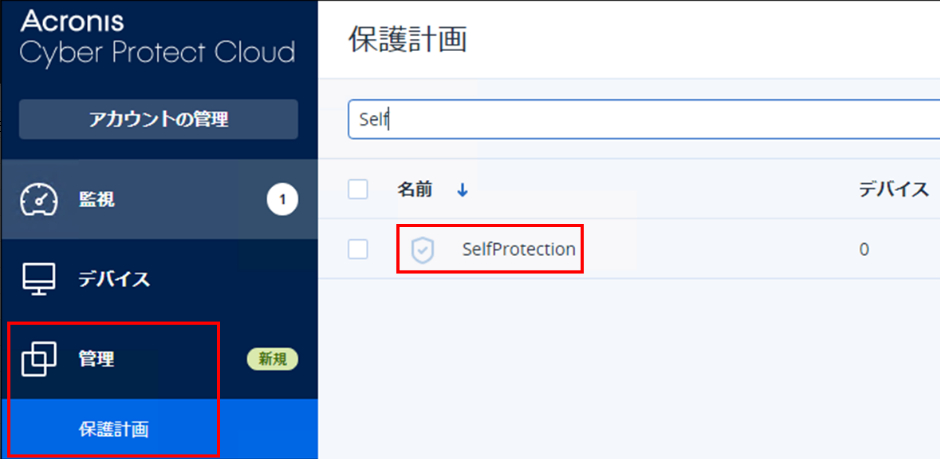Toggle the select-all checkbox in table header
Screen dimensions: 940x459
(x=358, y=189)
